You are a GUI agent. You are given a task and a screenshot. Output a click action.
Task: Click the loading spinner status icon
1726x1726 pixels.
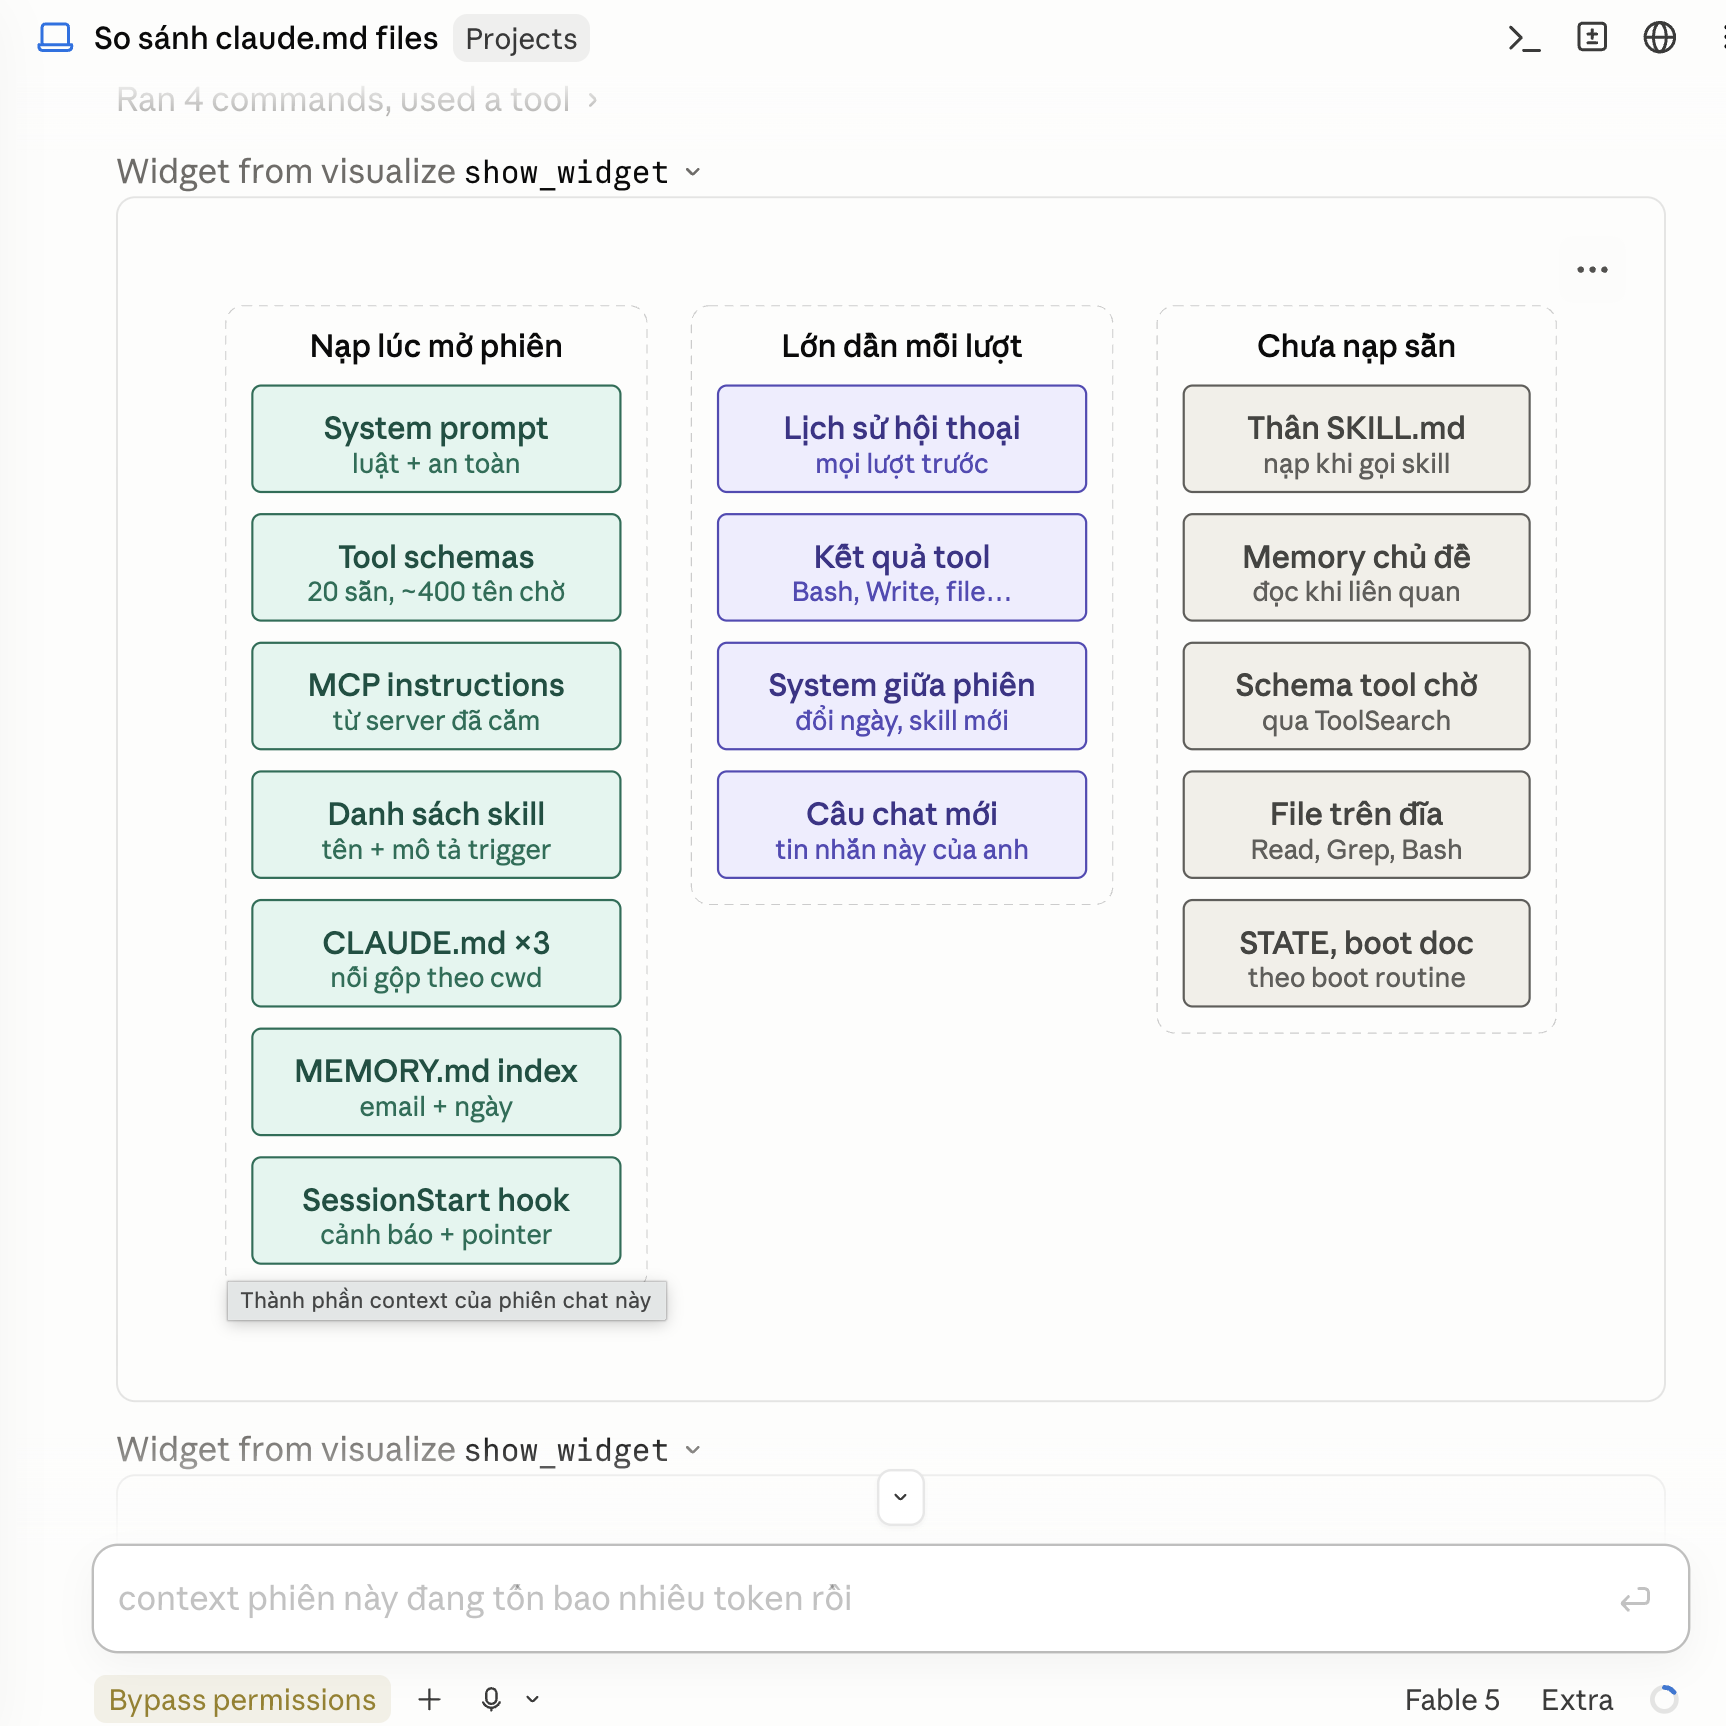click(x=1664, y=1699)
